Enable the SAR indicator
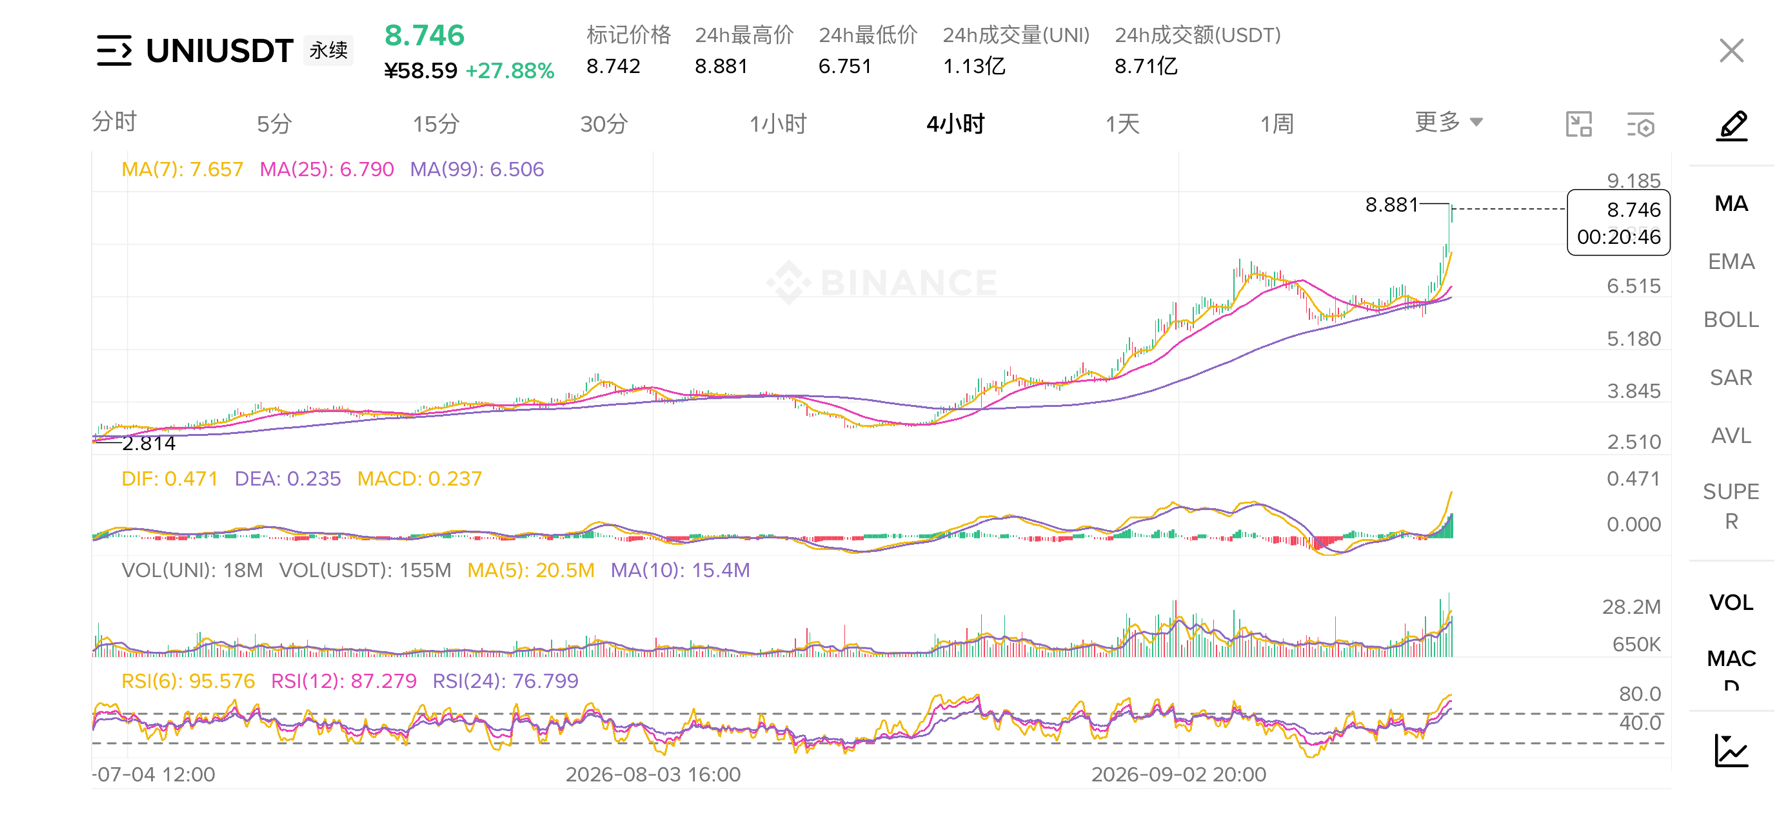 pyautogui.click(x=1731, y=378)
